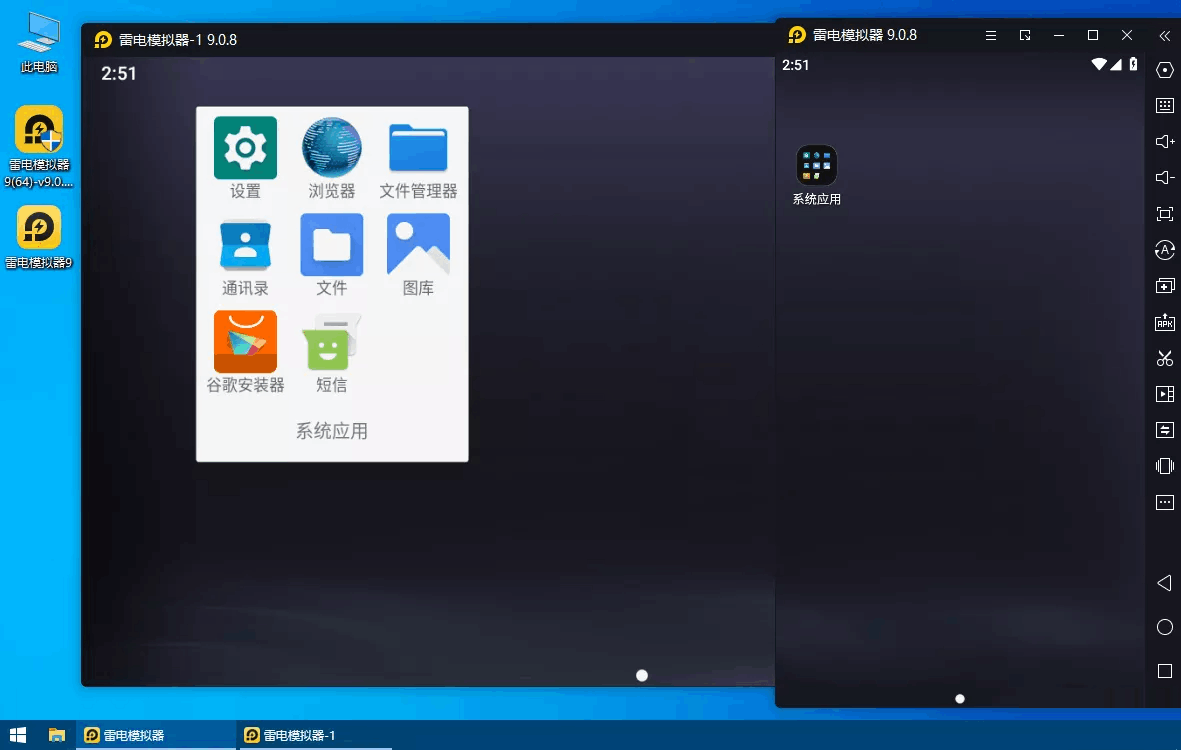Viewport: 1181px width, 750px height.
Task: Launch 谷歌安装器 from the system apps folder
Action: point(245,341)
